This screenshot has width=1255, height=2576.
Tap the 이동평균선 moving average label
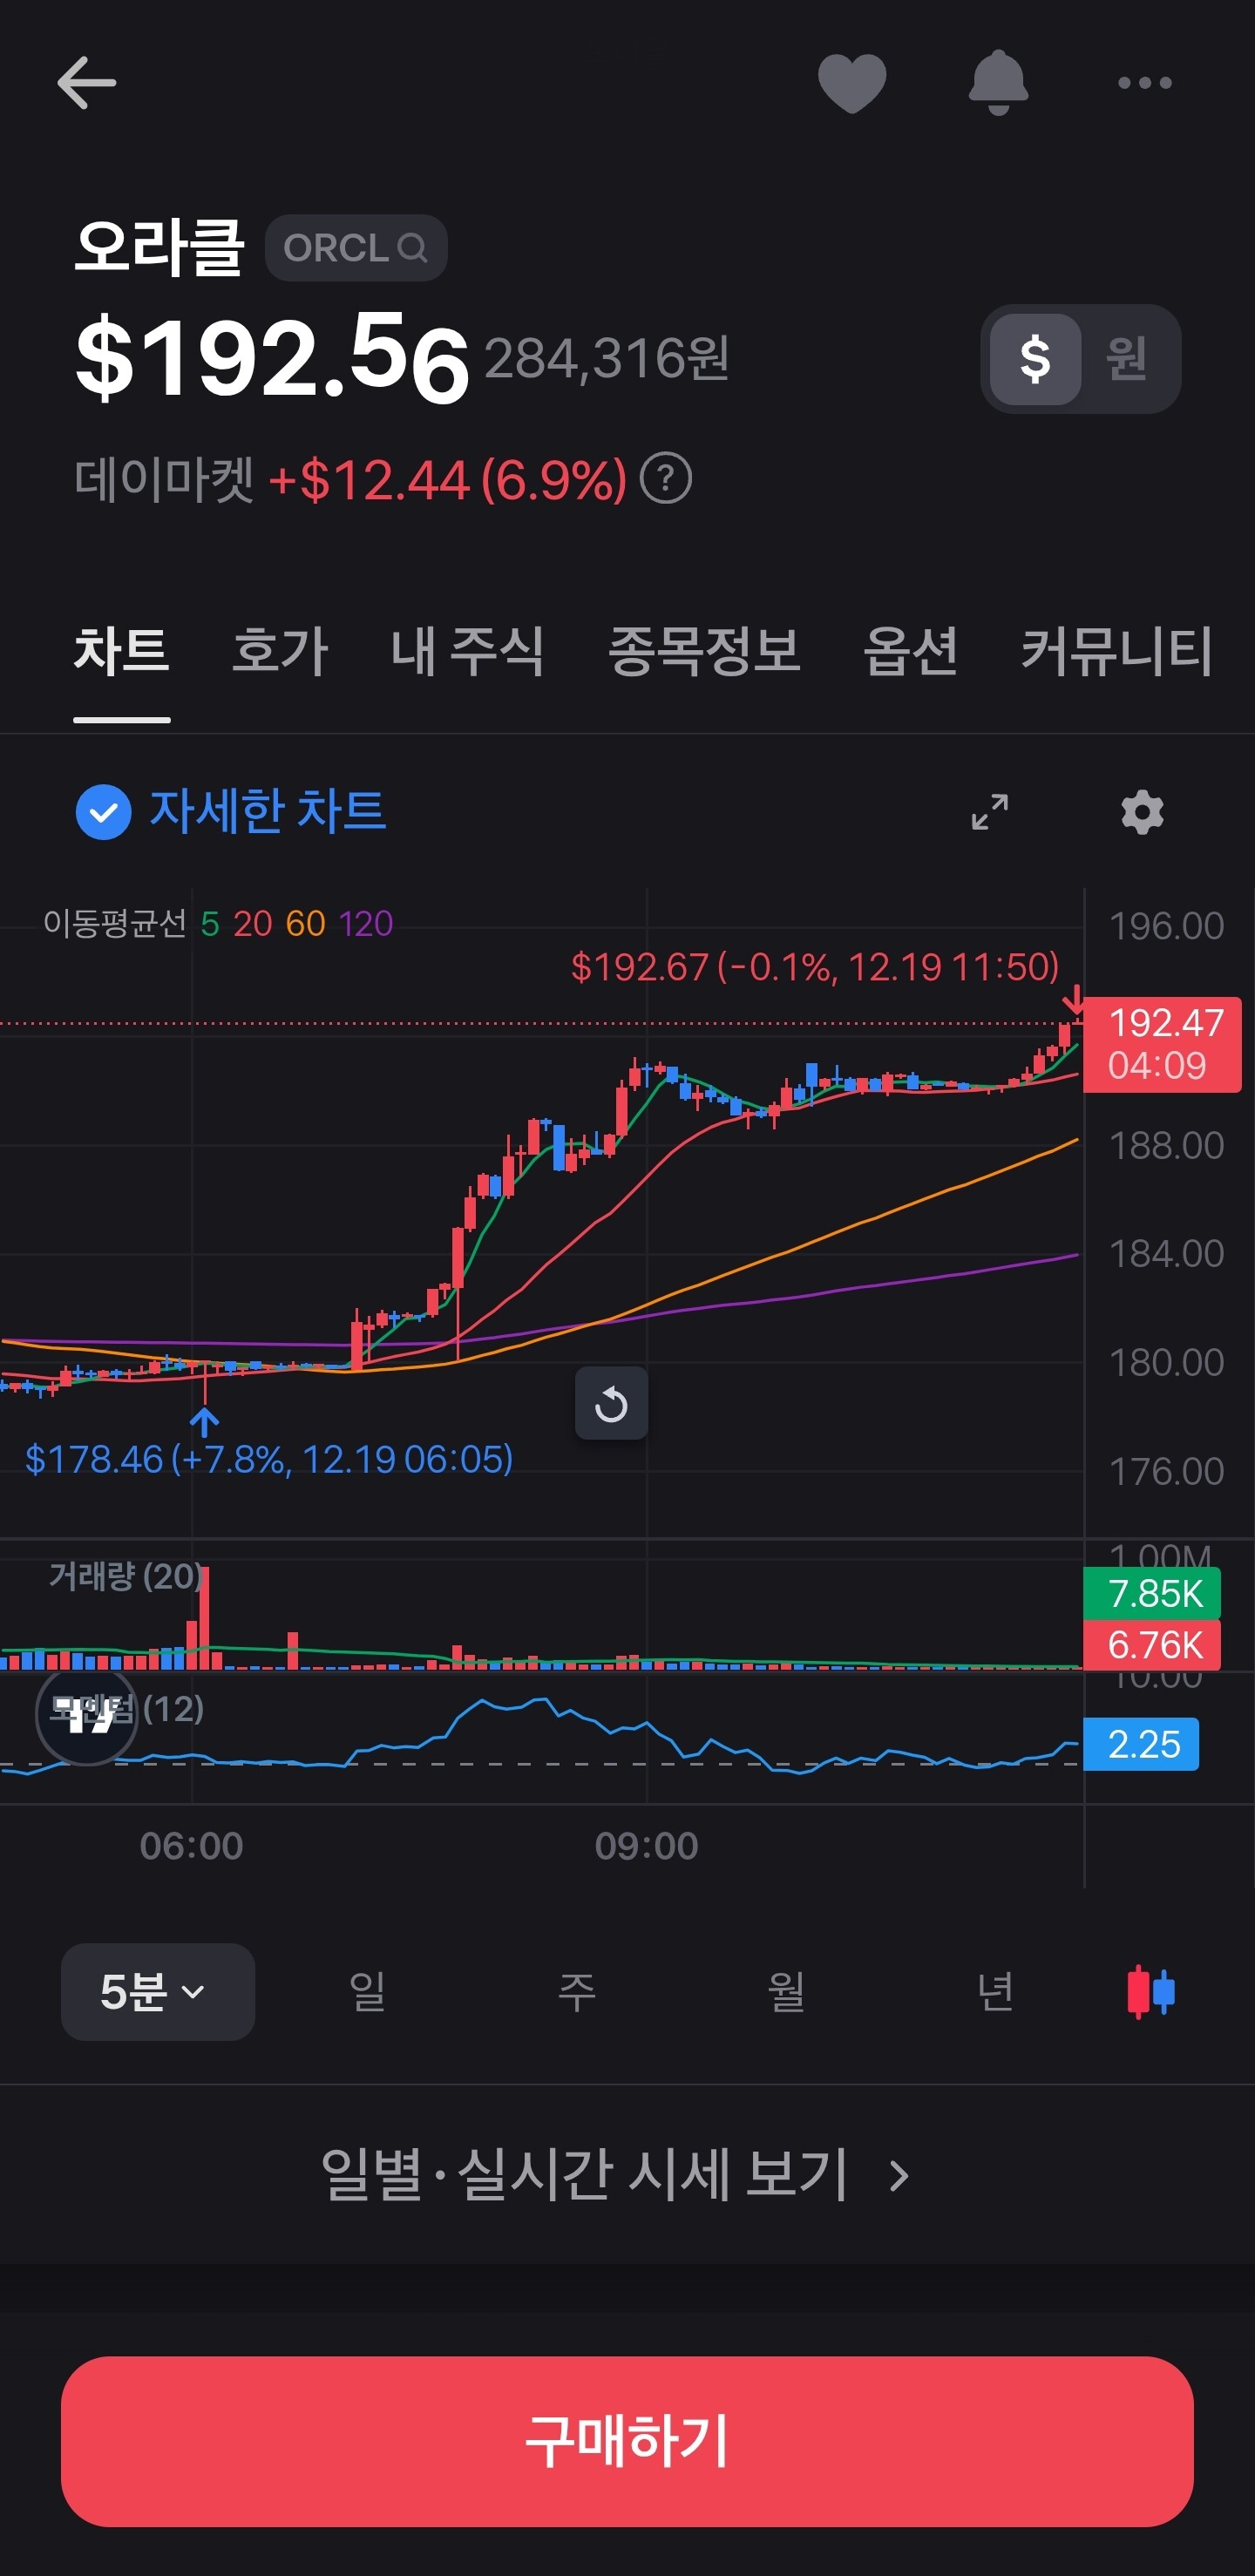[x=115, y=924]
